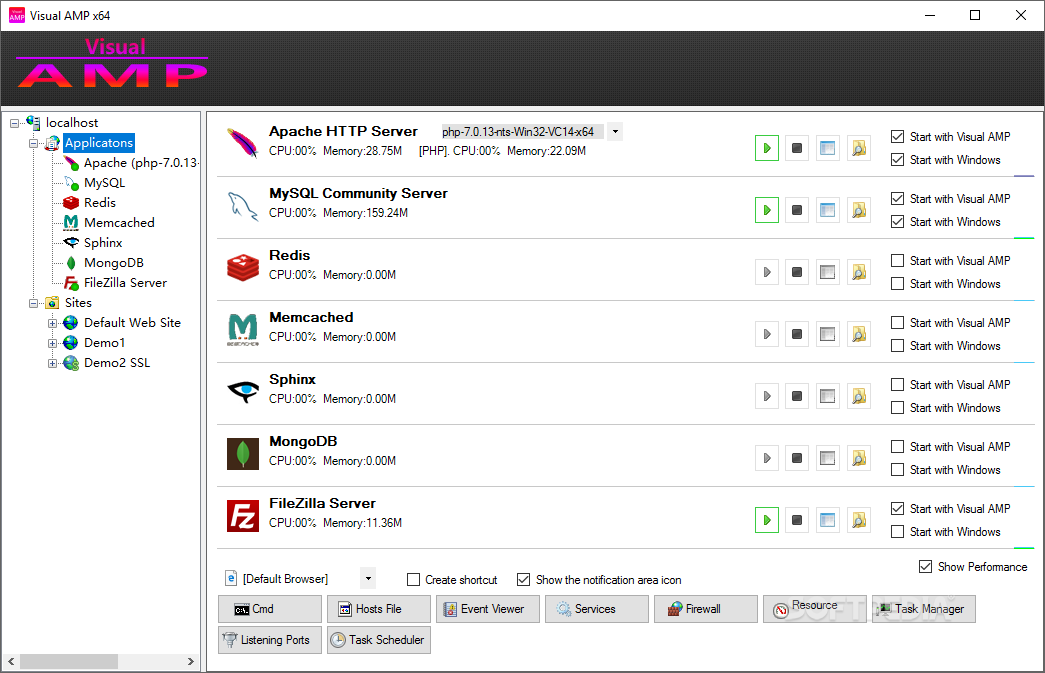This screenshot has height=673, width=1045.
Task: Start the Redis service play icon
Action: point(766,272)
